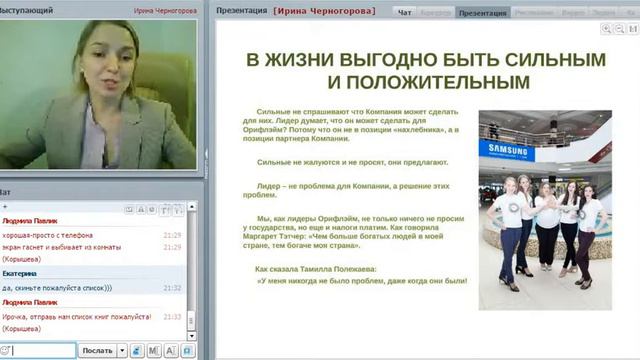Click the blue chat bubble icon at the far right

[x=188, y=351]
